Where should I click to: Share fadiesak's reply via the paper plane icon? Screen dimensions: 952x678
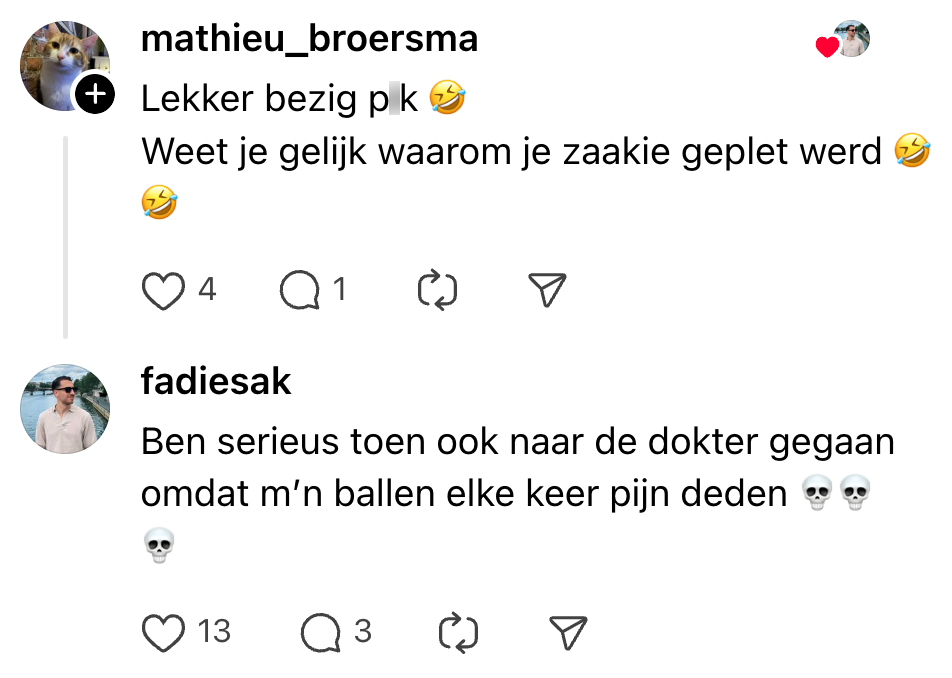pyautogui.click(x=568, y=633)
